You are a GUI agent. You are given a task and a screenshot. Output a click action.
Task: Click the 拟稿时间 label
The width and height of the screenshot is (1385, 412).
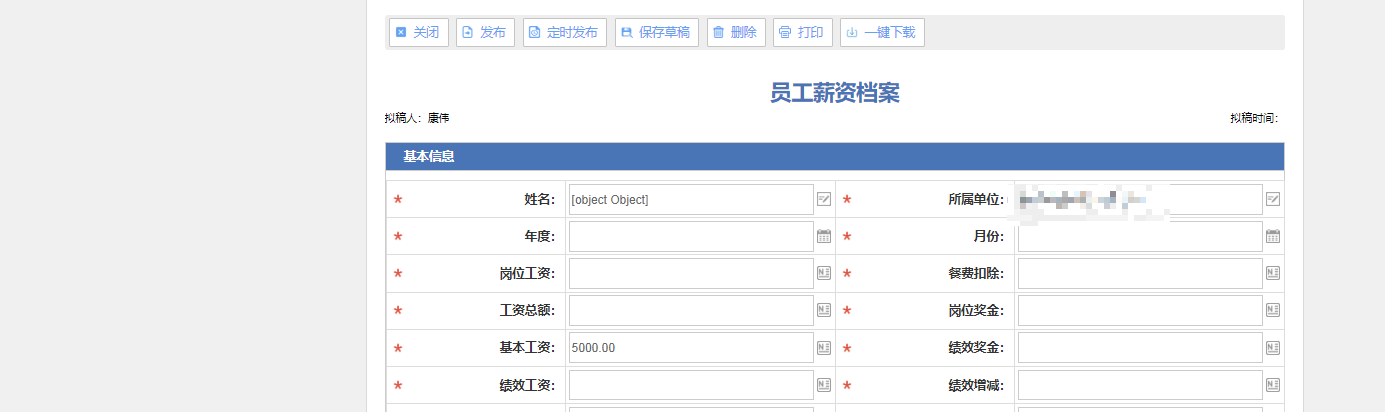[x=1254, y=118]
